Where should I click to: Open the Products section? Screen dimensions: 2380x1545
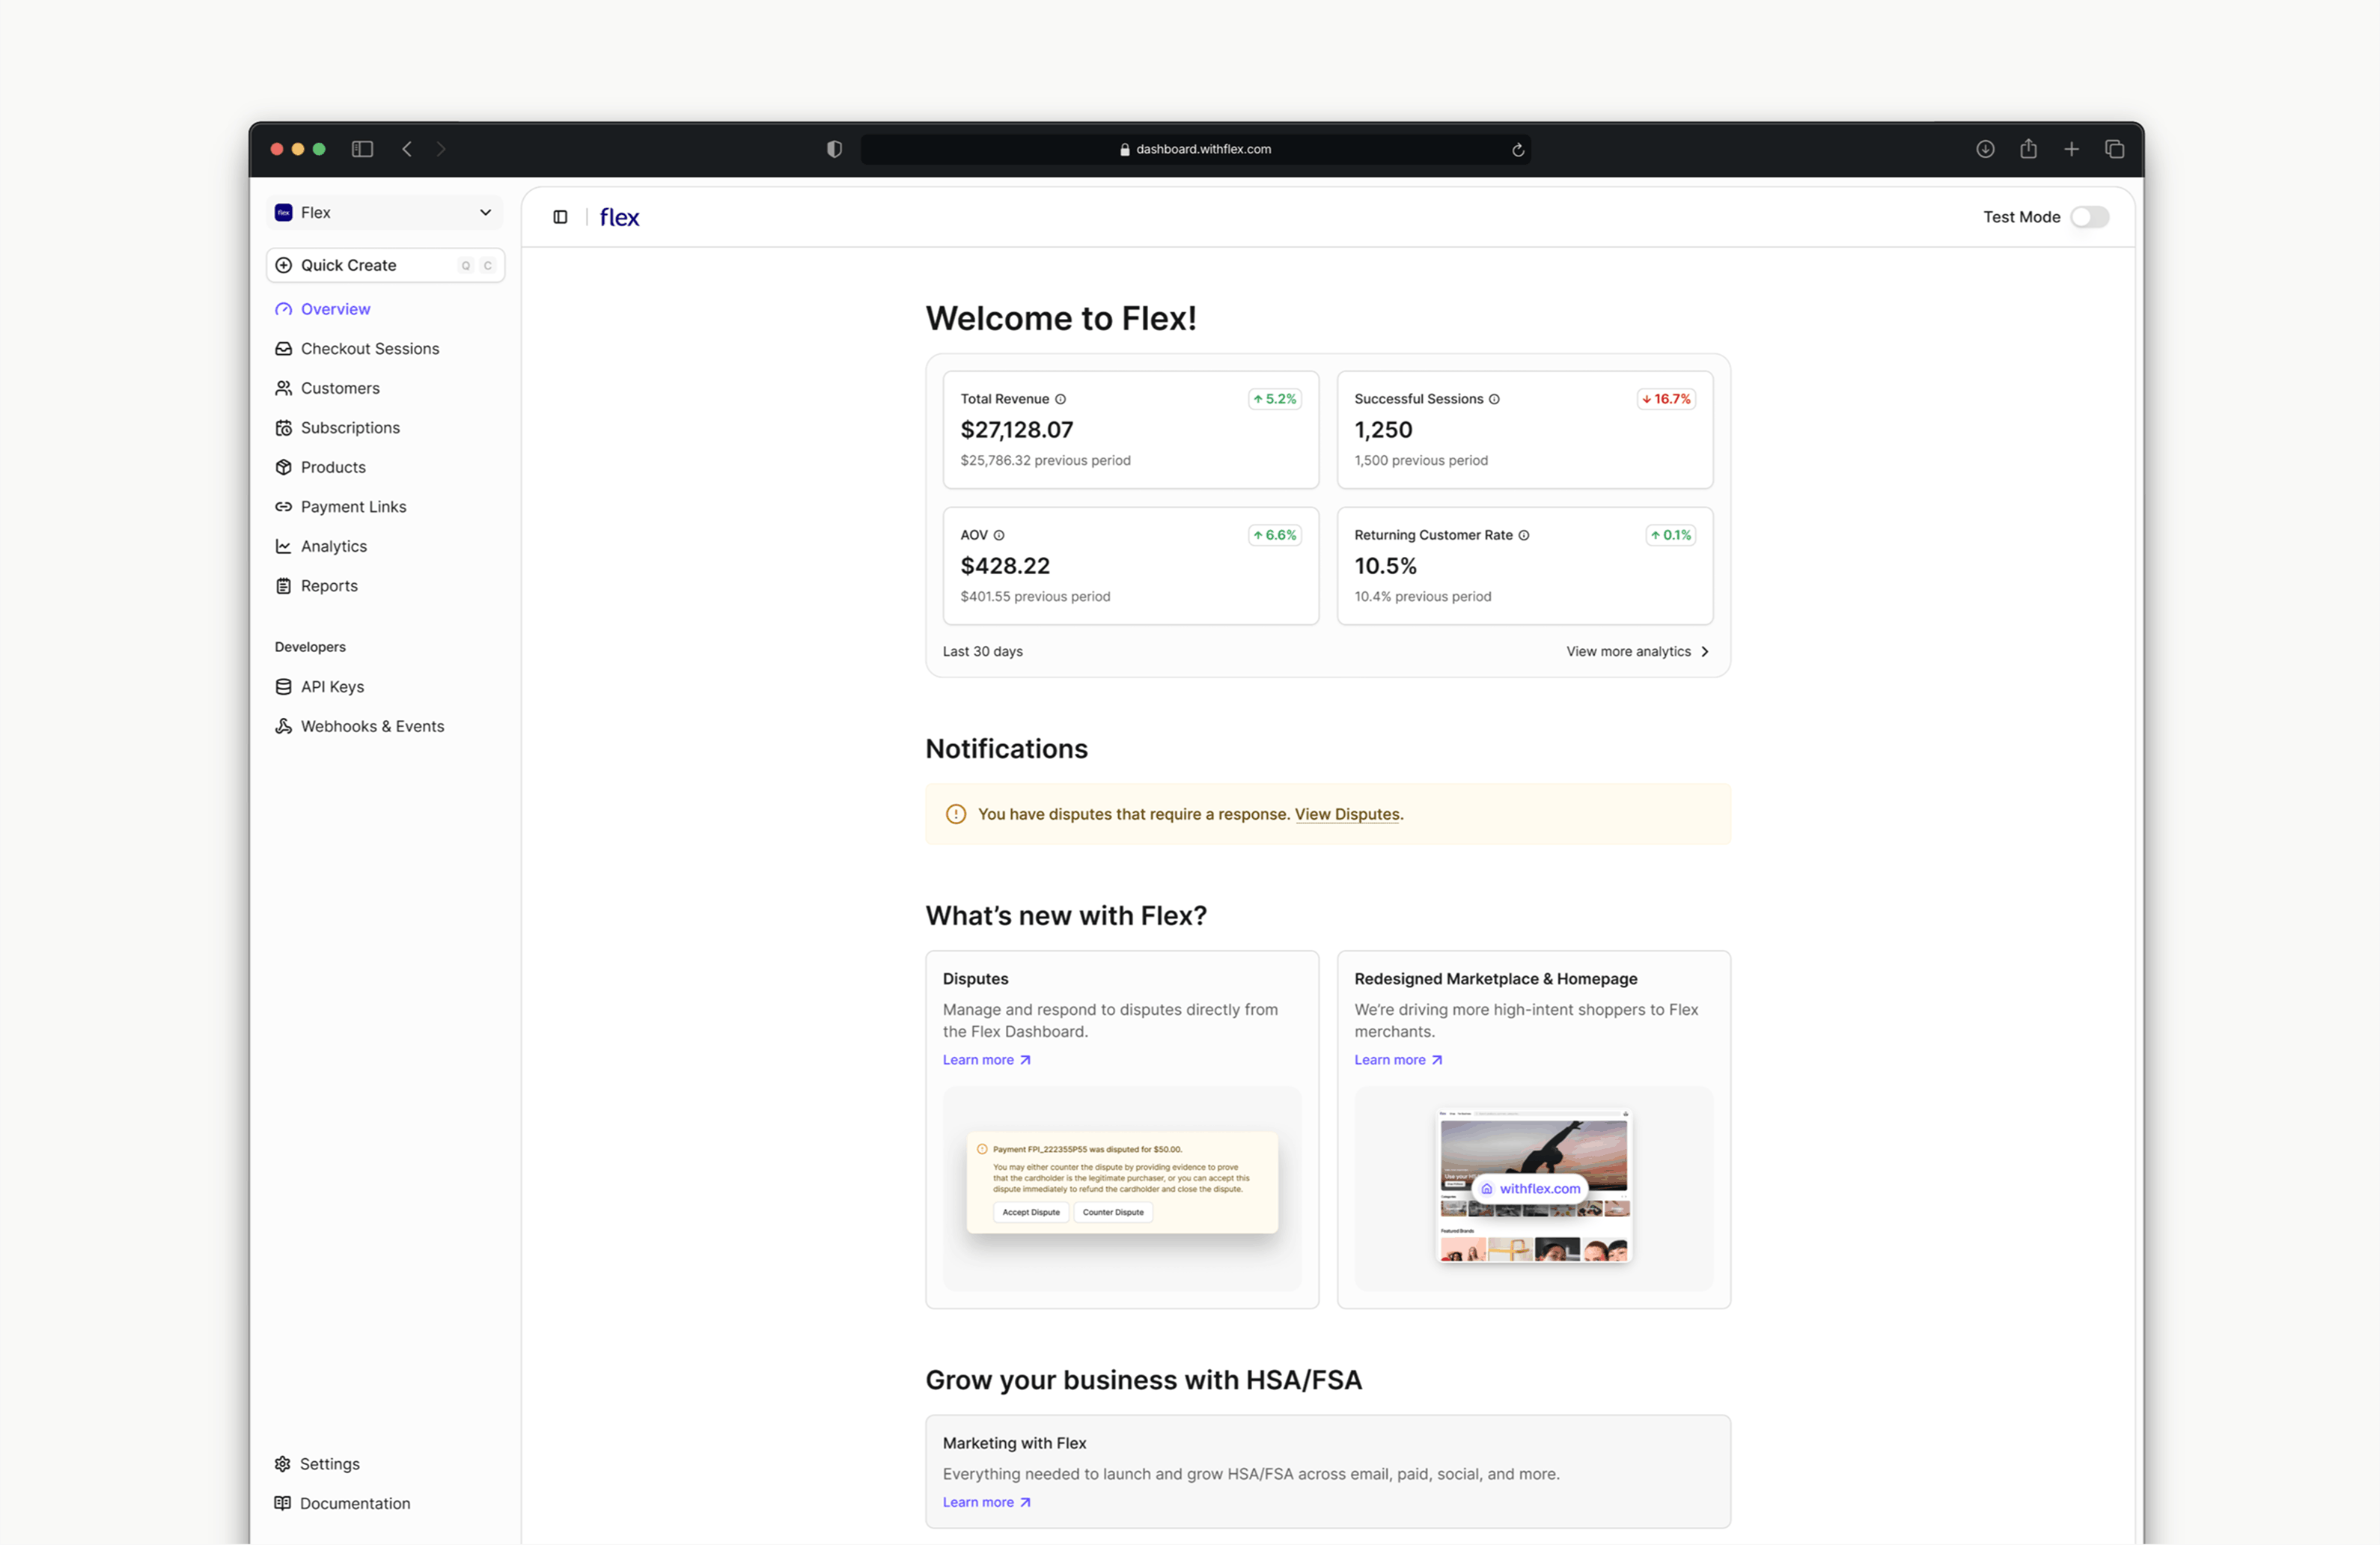tap(333, 467)
